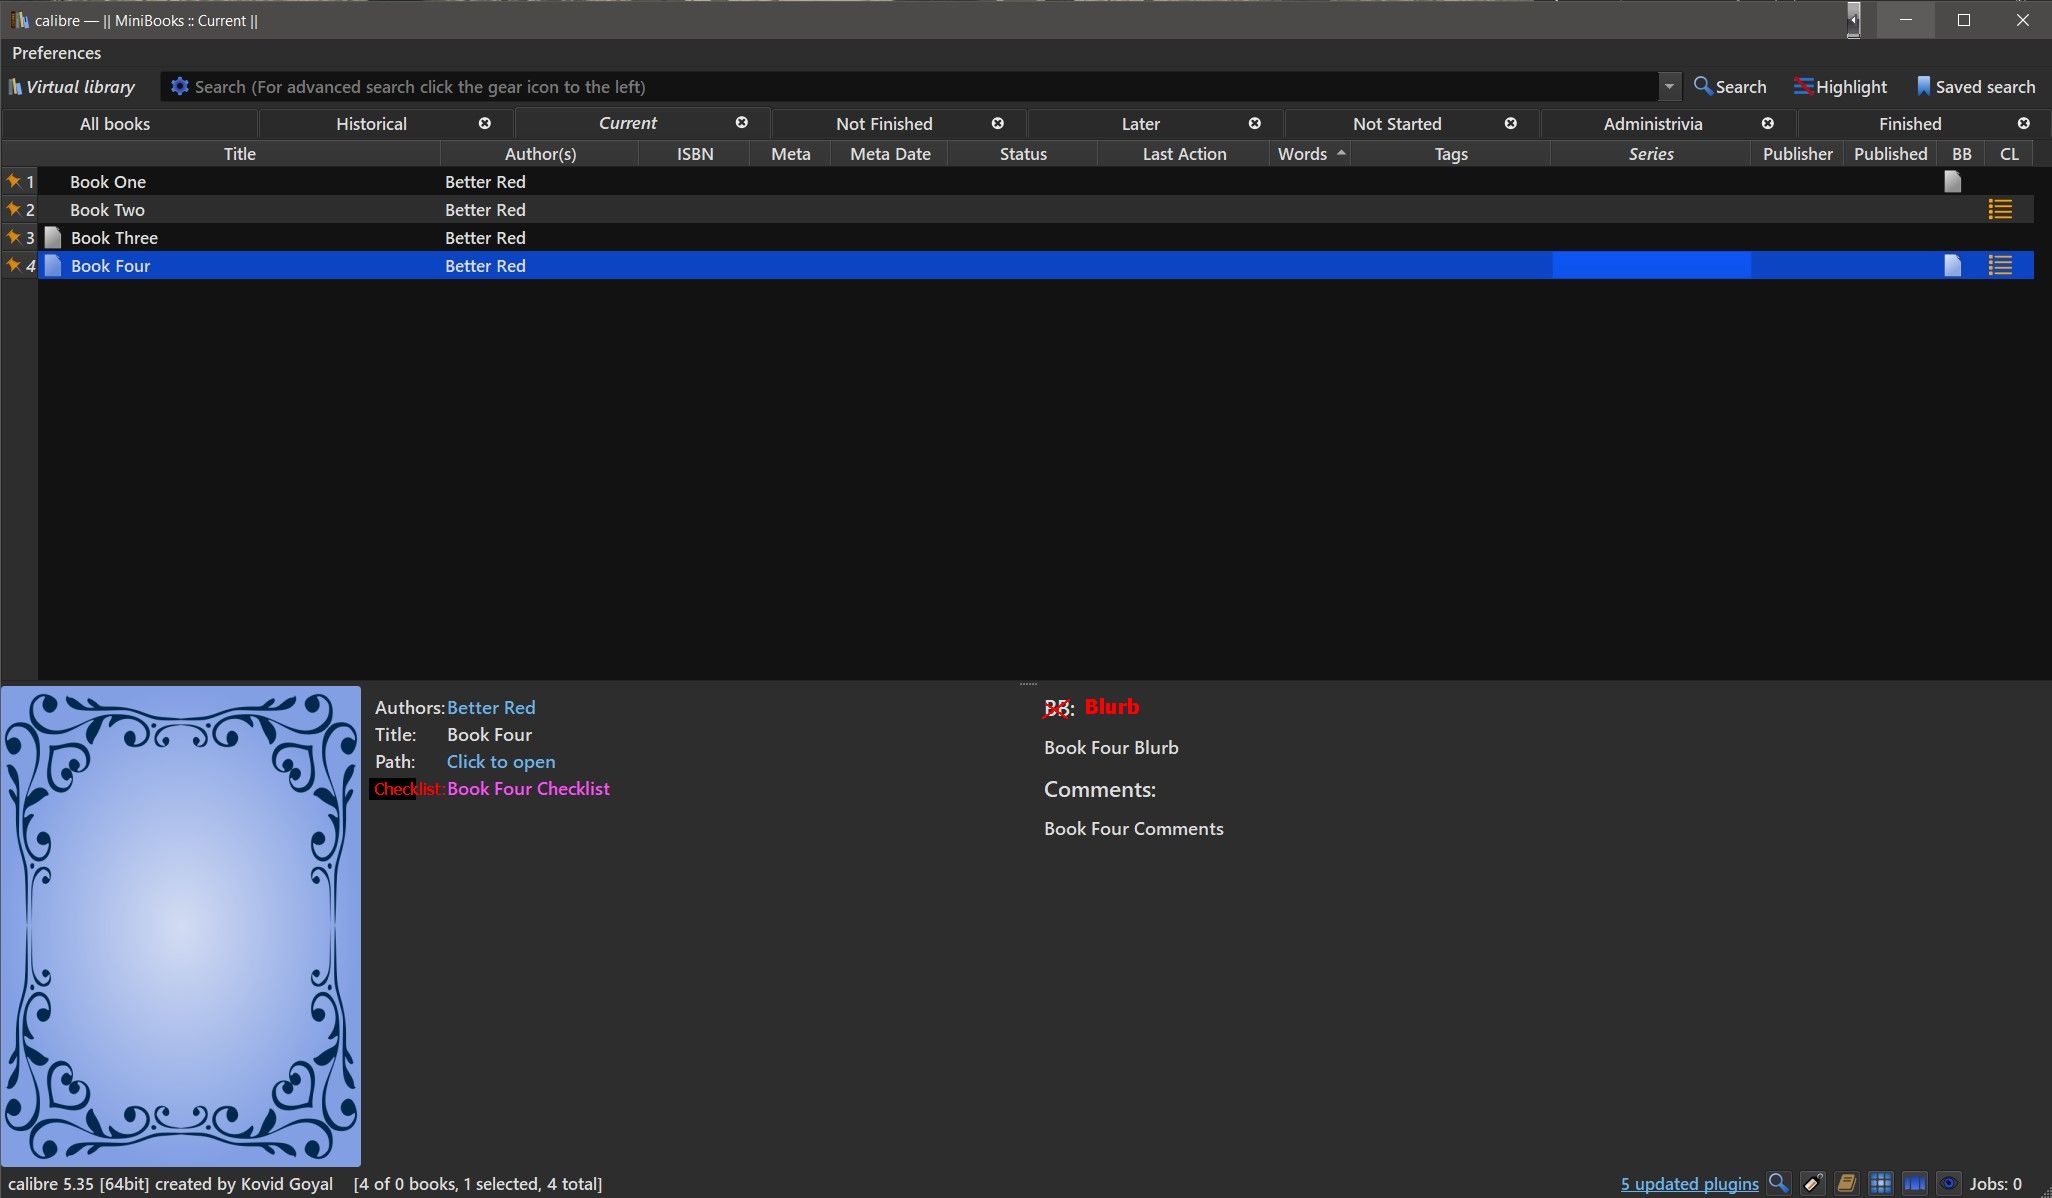Click the Book Four cover thumbnail
The image size is (2052, 1198).
click(181, 925)
